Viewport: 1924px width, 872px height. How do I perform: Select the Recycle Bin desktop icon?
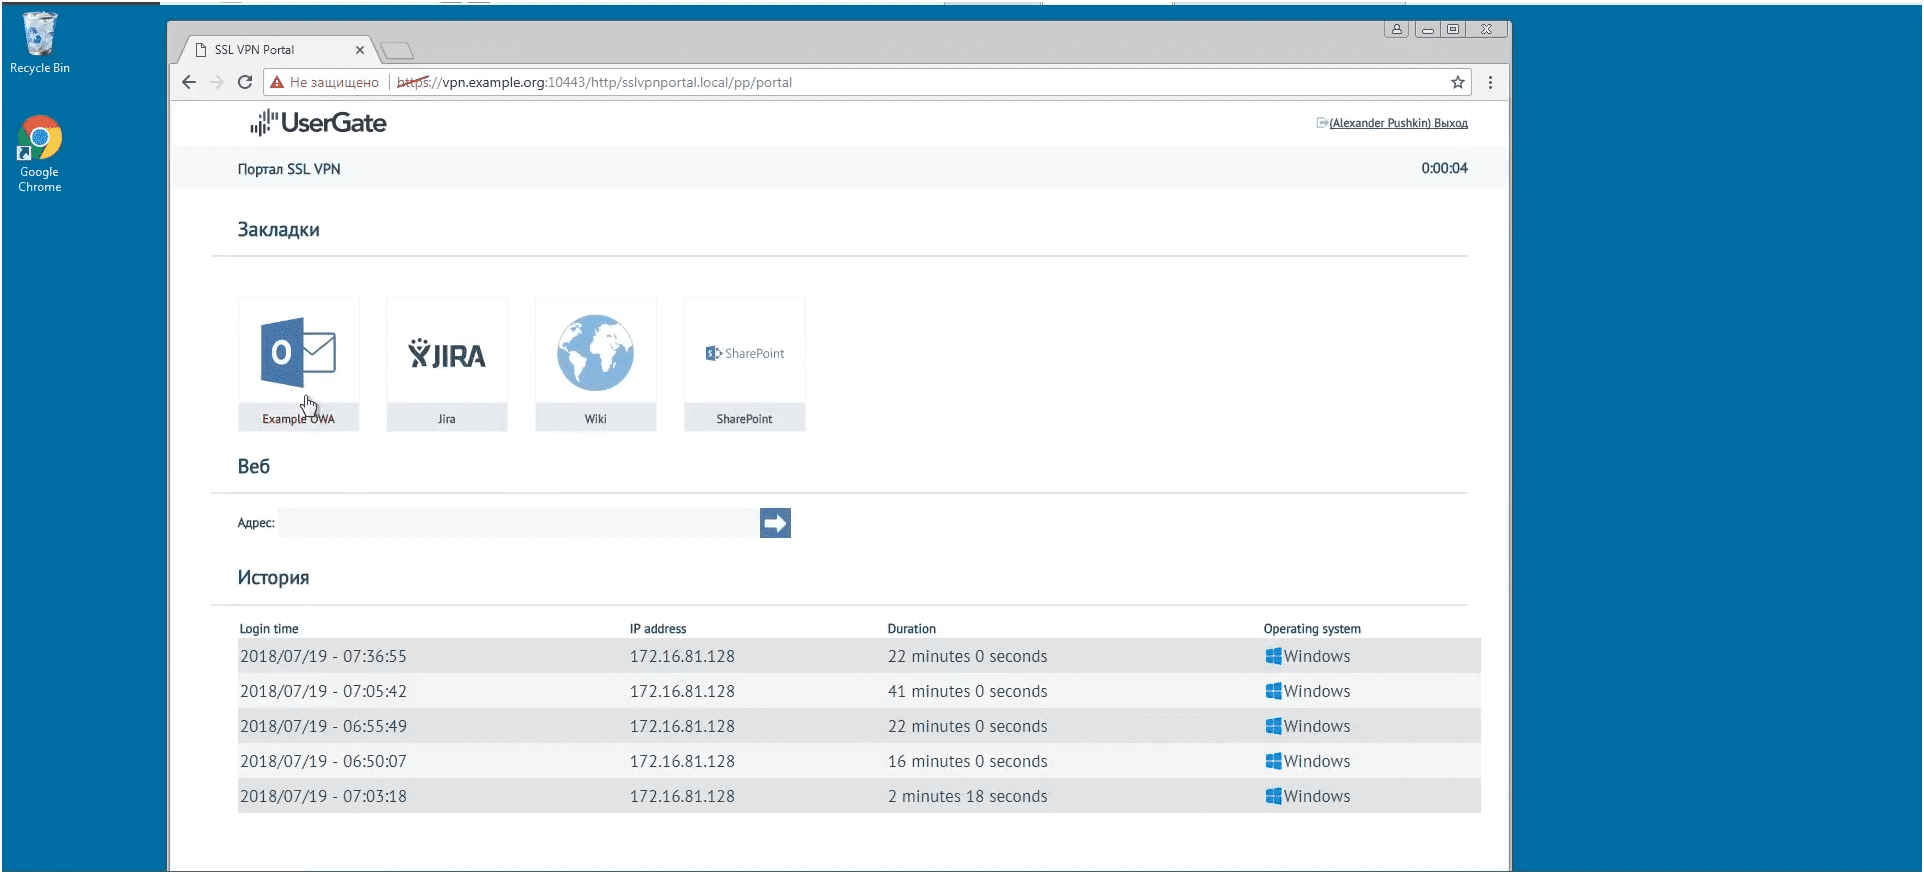pyautogui.click(x=40, y=43)
